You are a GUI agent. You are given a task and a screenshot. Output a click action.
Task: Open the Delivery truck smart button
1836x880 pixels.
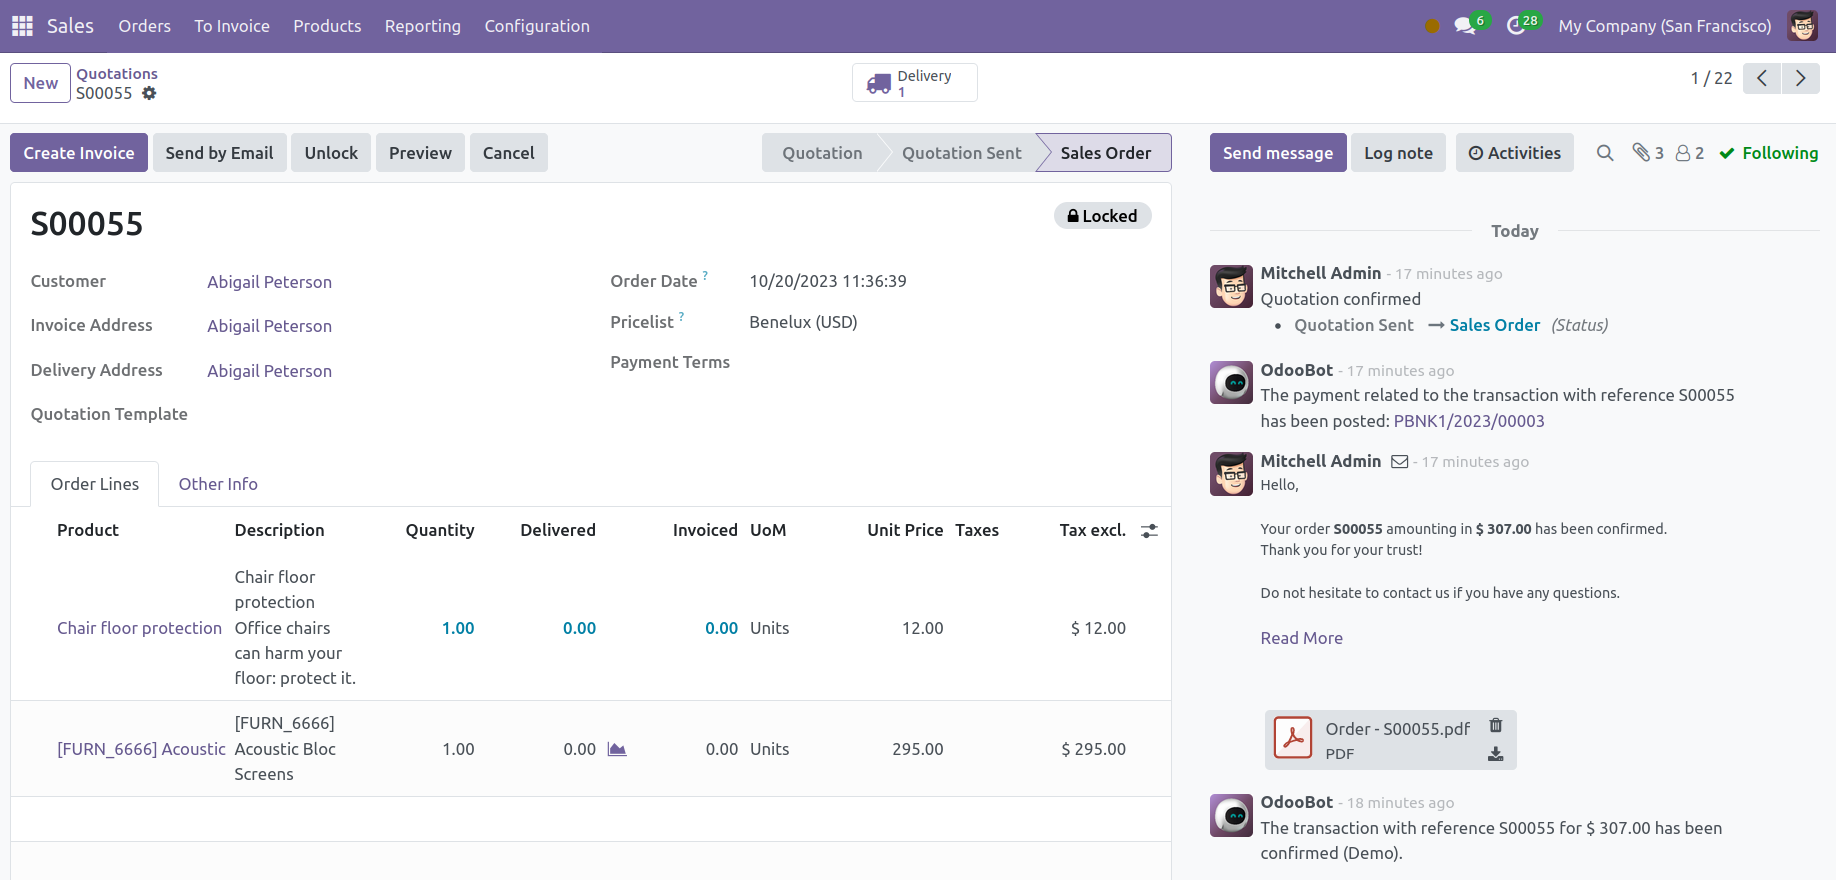[913, 83]
